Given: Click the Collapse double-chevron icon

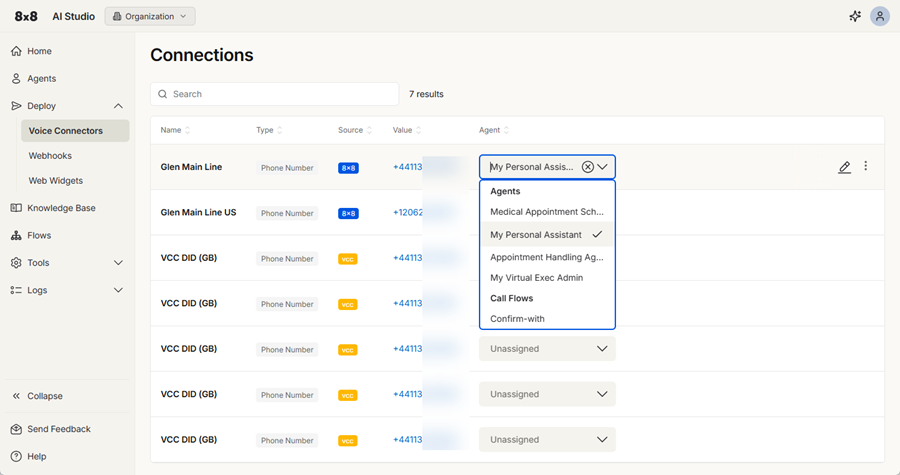Looking at the screenshot, I should 16,396.
